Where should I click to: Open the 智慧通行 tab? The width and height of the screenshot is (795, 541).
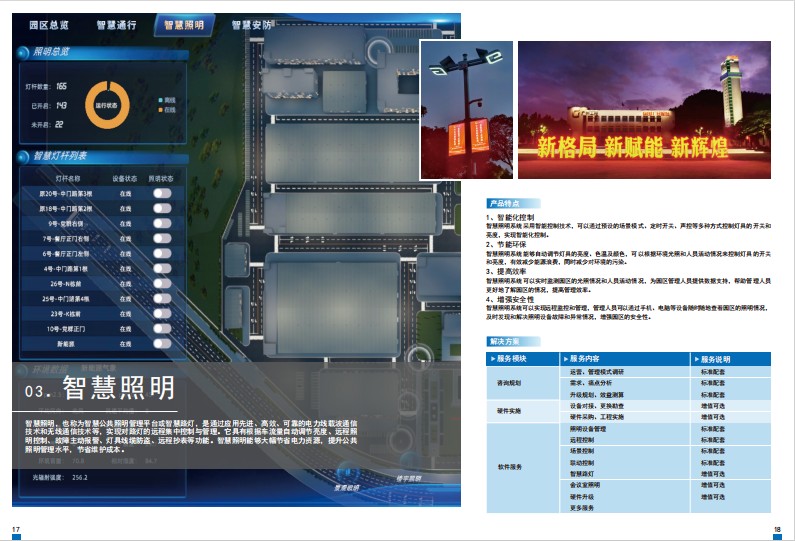tap(117, 24)
